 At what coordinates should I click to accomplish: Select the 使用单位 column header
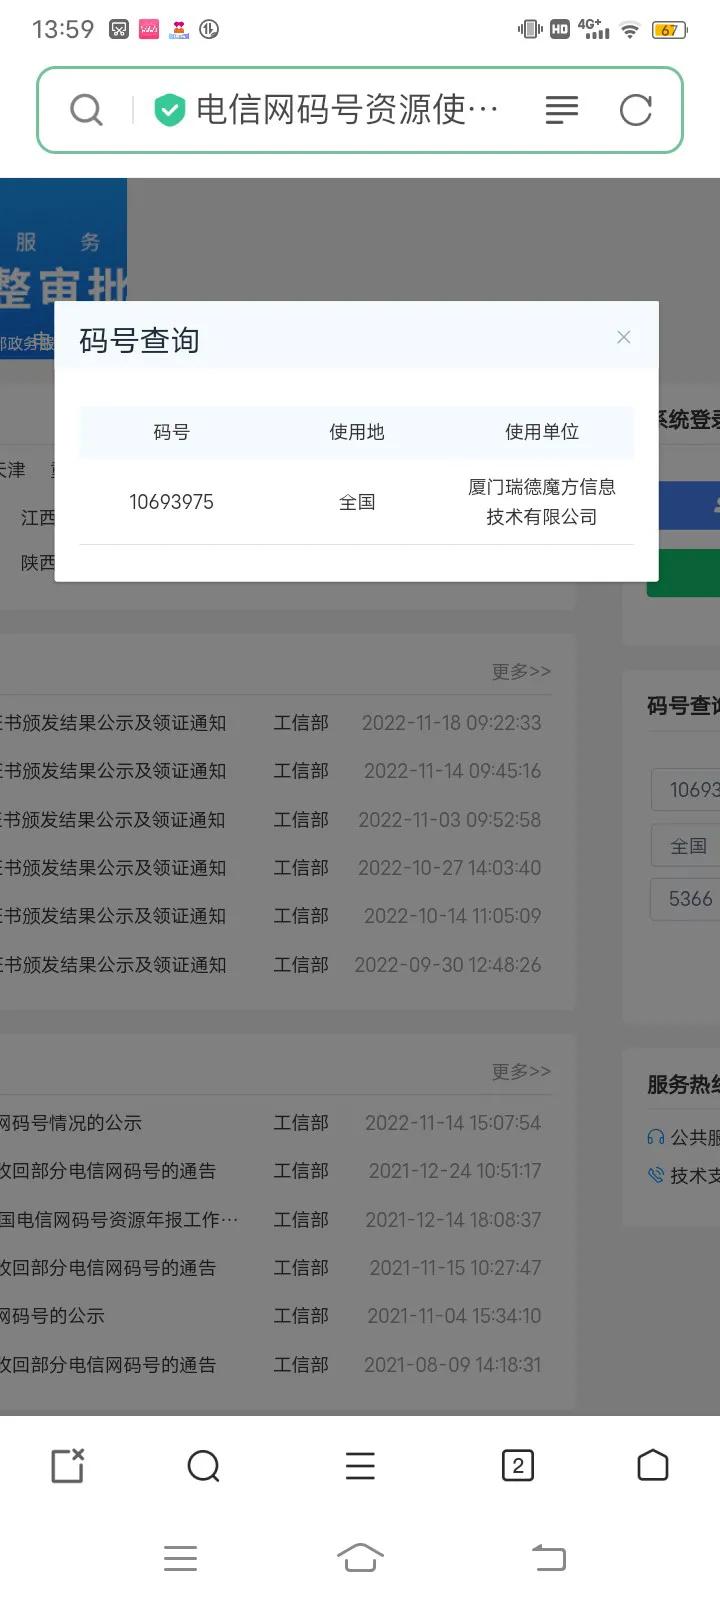pyautogui.click(x=542, y=432)
